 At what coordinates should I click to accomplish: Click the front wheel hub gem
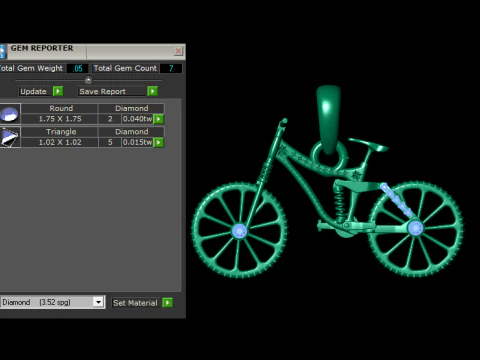click(239, 231)
